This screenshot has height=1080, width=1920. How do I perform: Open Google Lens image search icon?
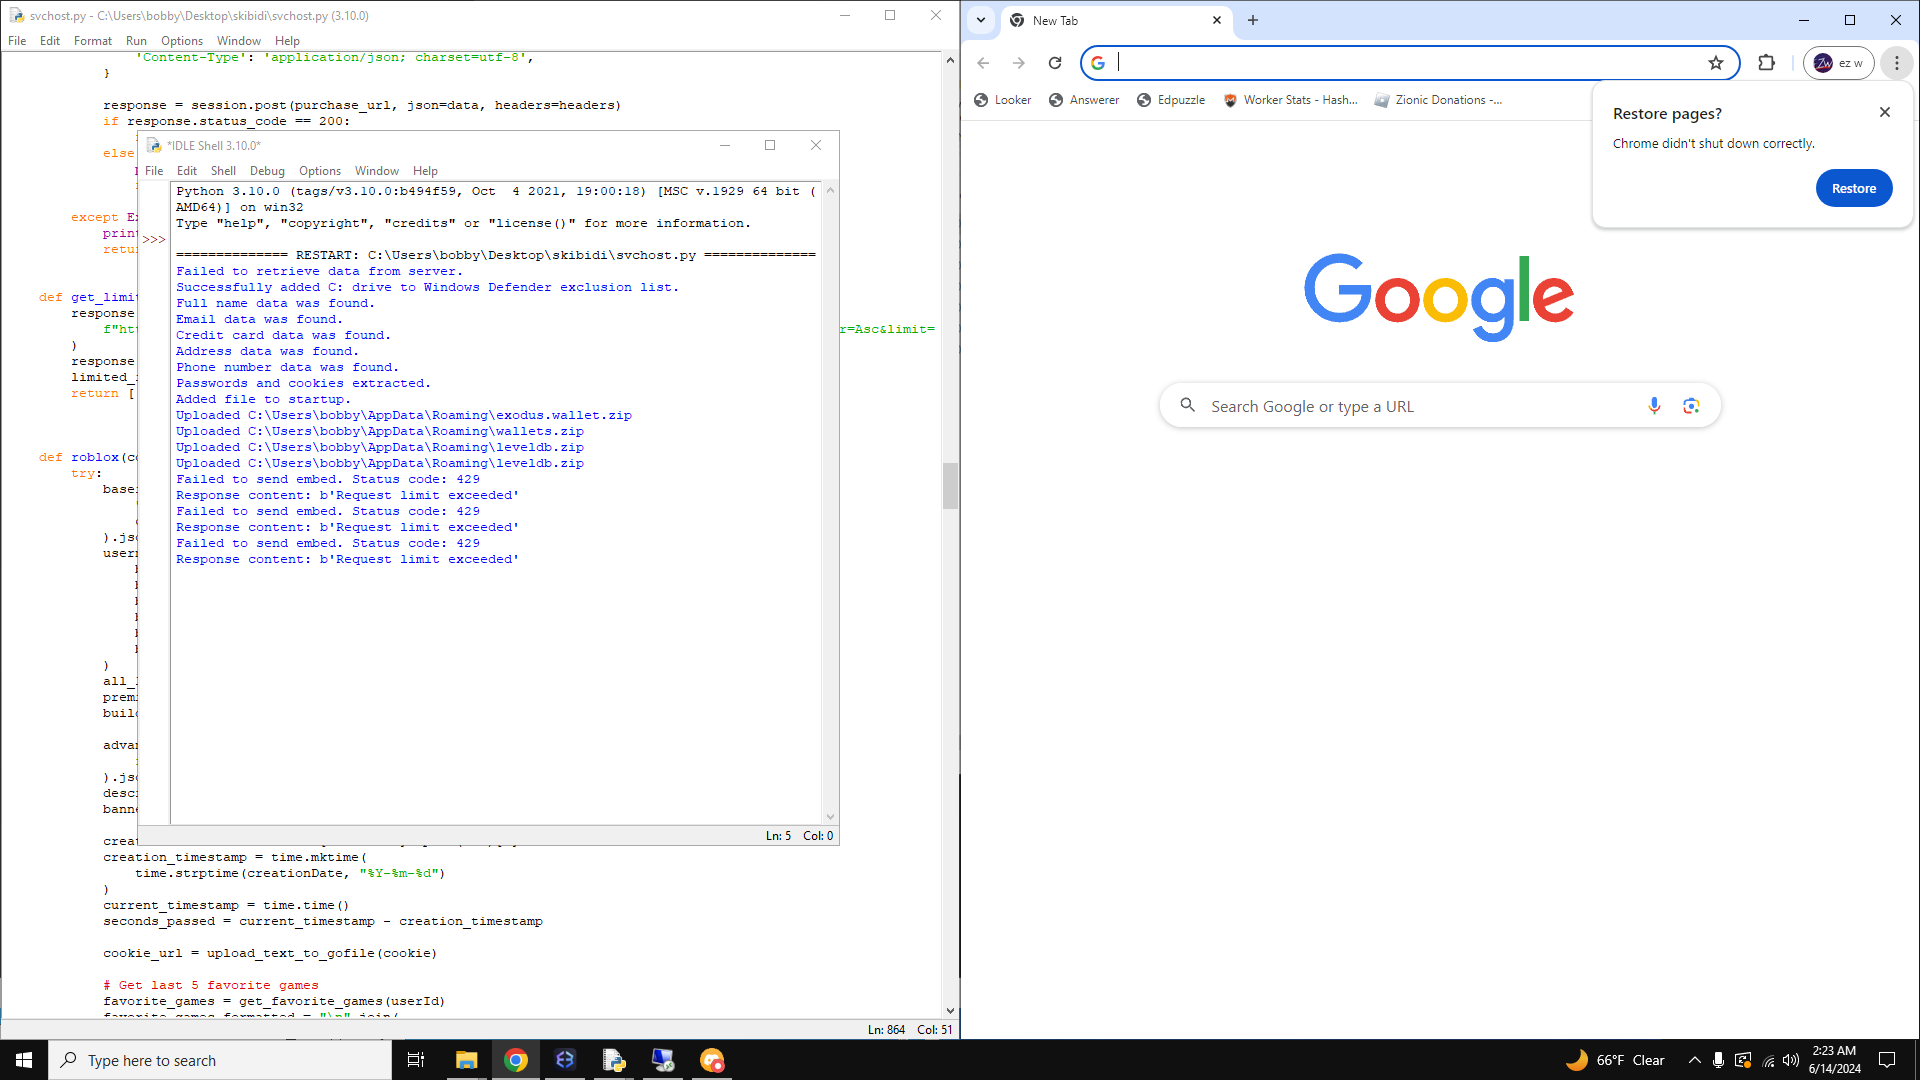(x=1691, y=406)
